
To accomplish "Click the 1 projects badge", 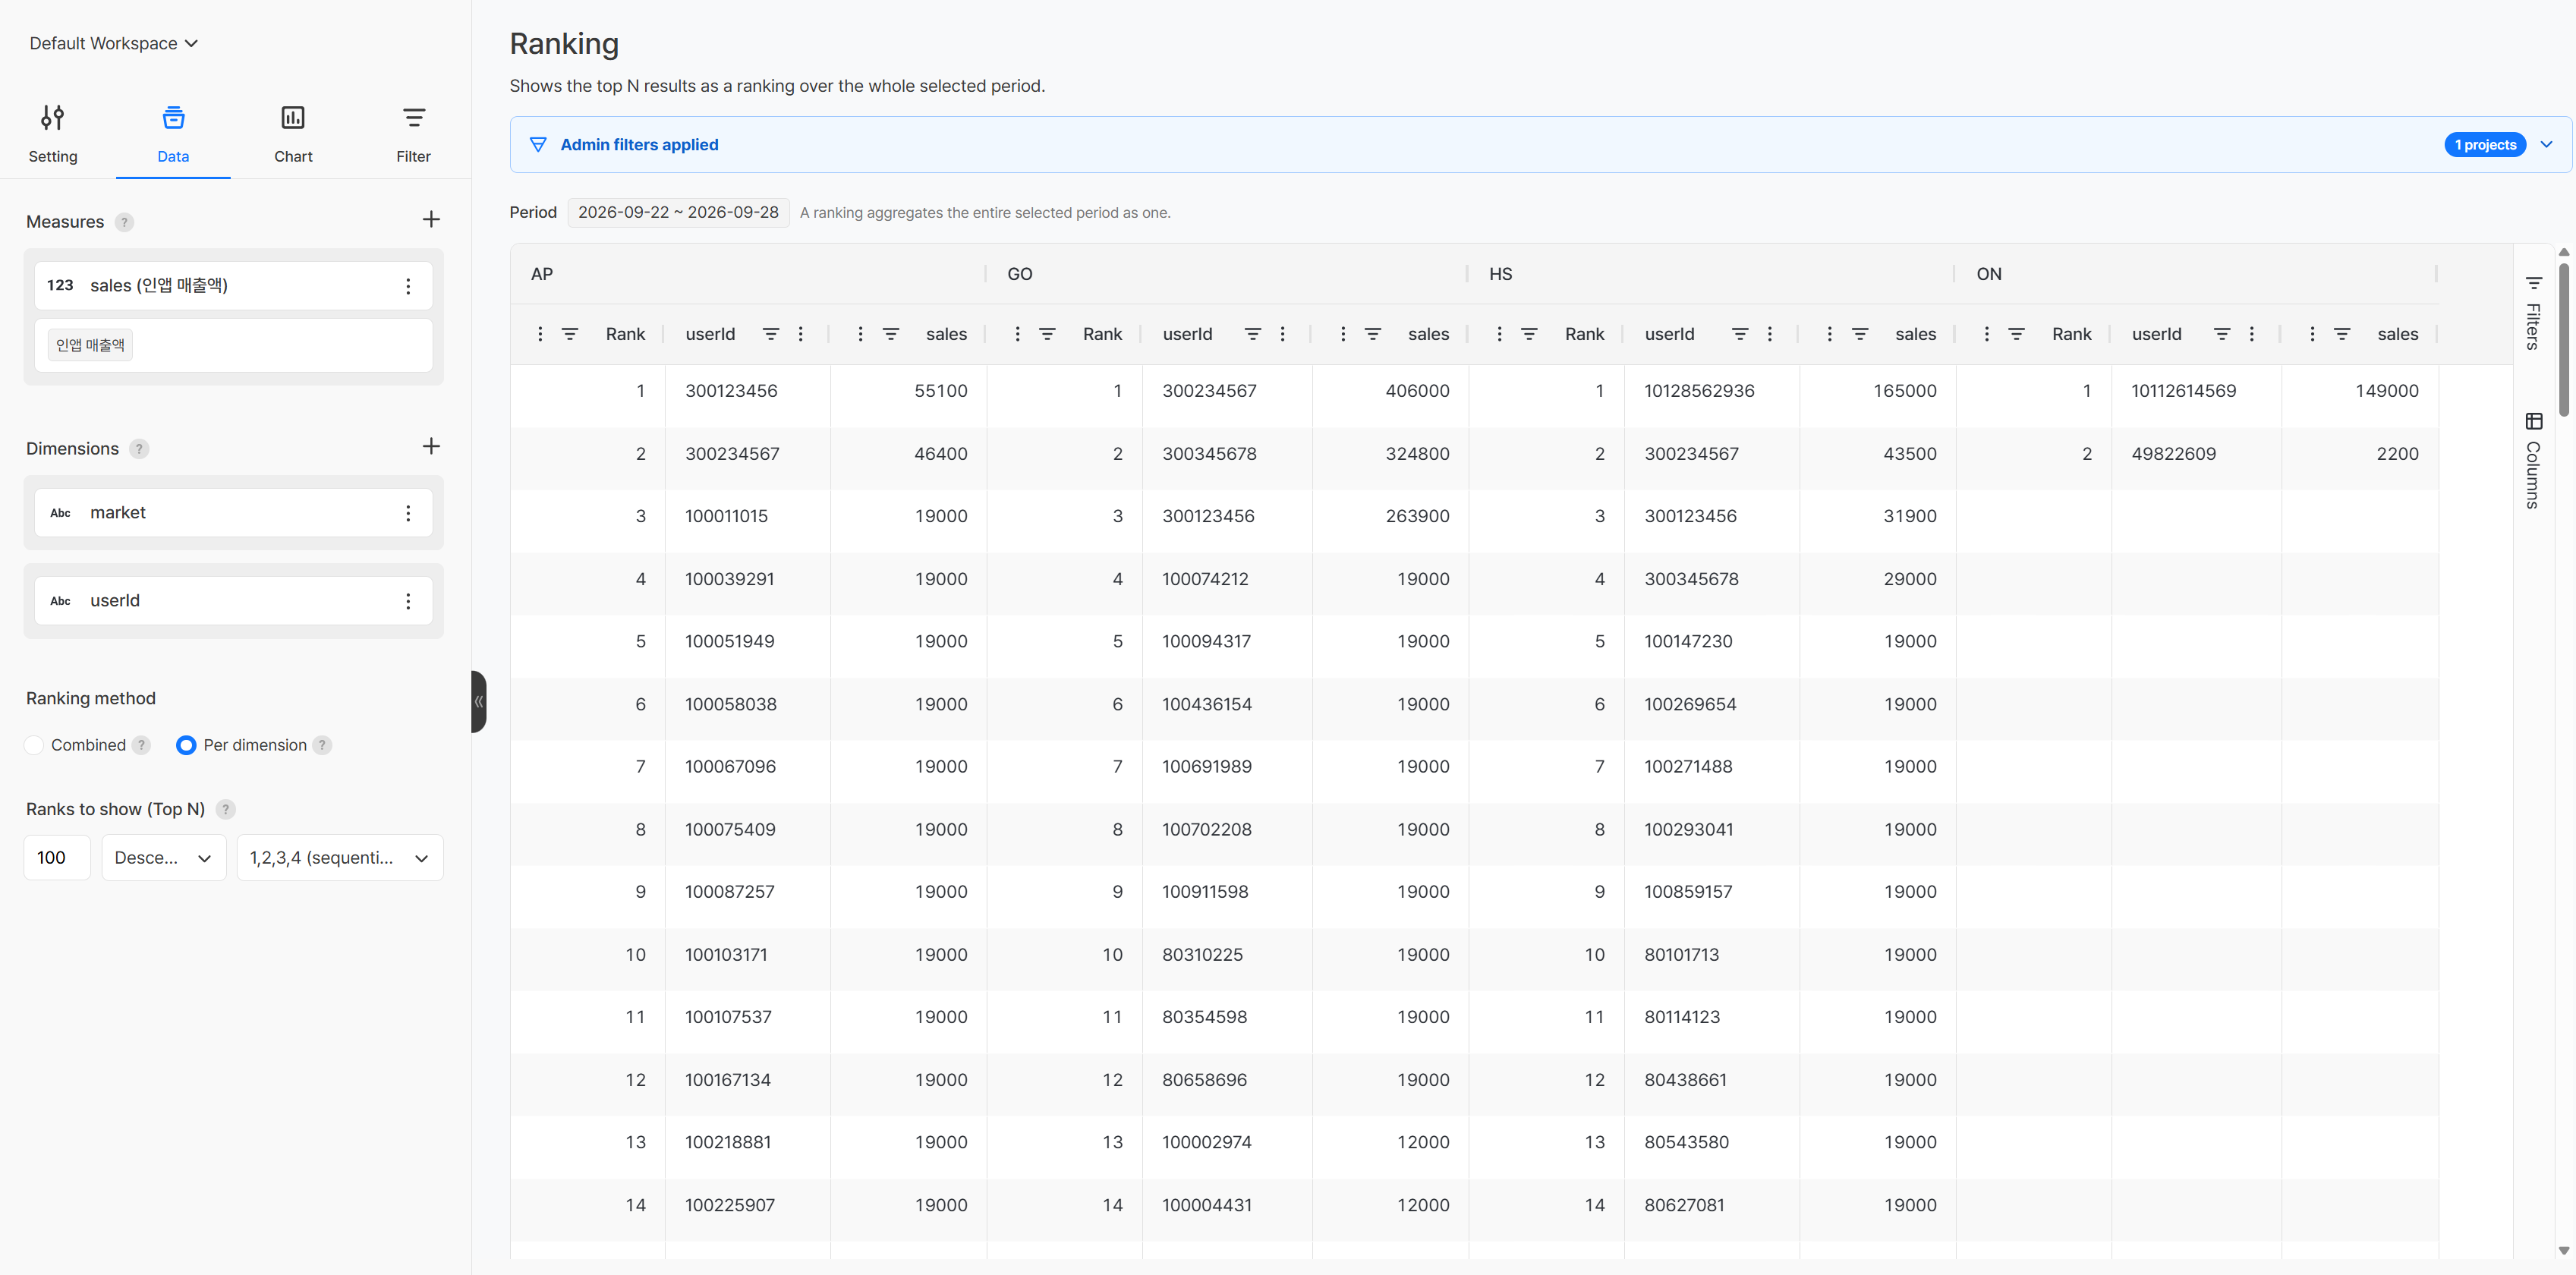I will point(2485,145).
